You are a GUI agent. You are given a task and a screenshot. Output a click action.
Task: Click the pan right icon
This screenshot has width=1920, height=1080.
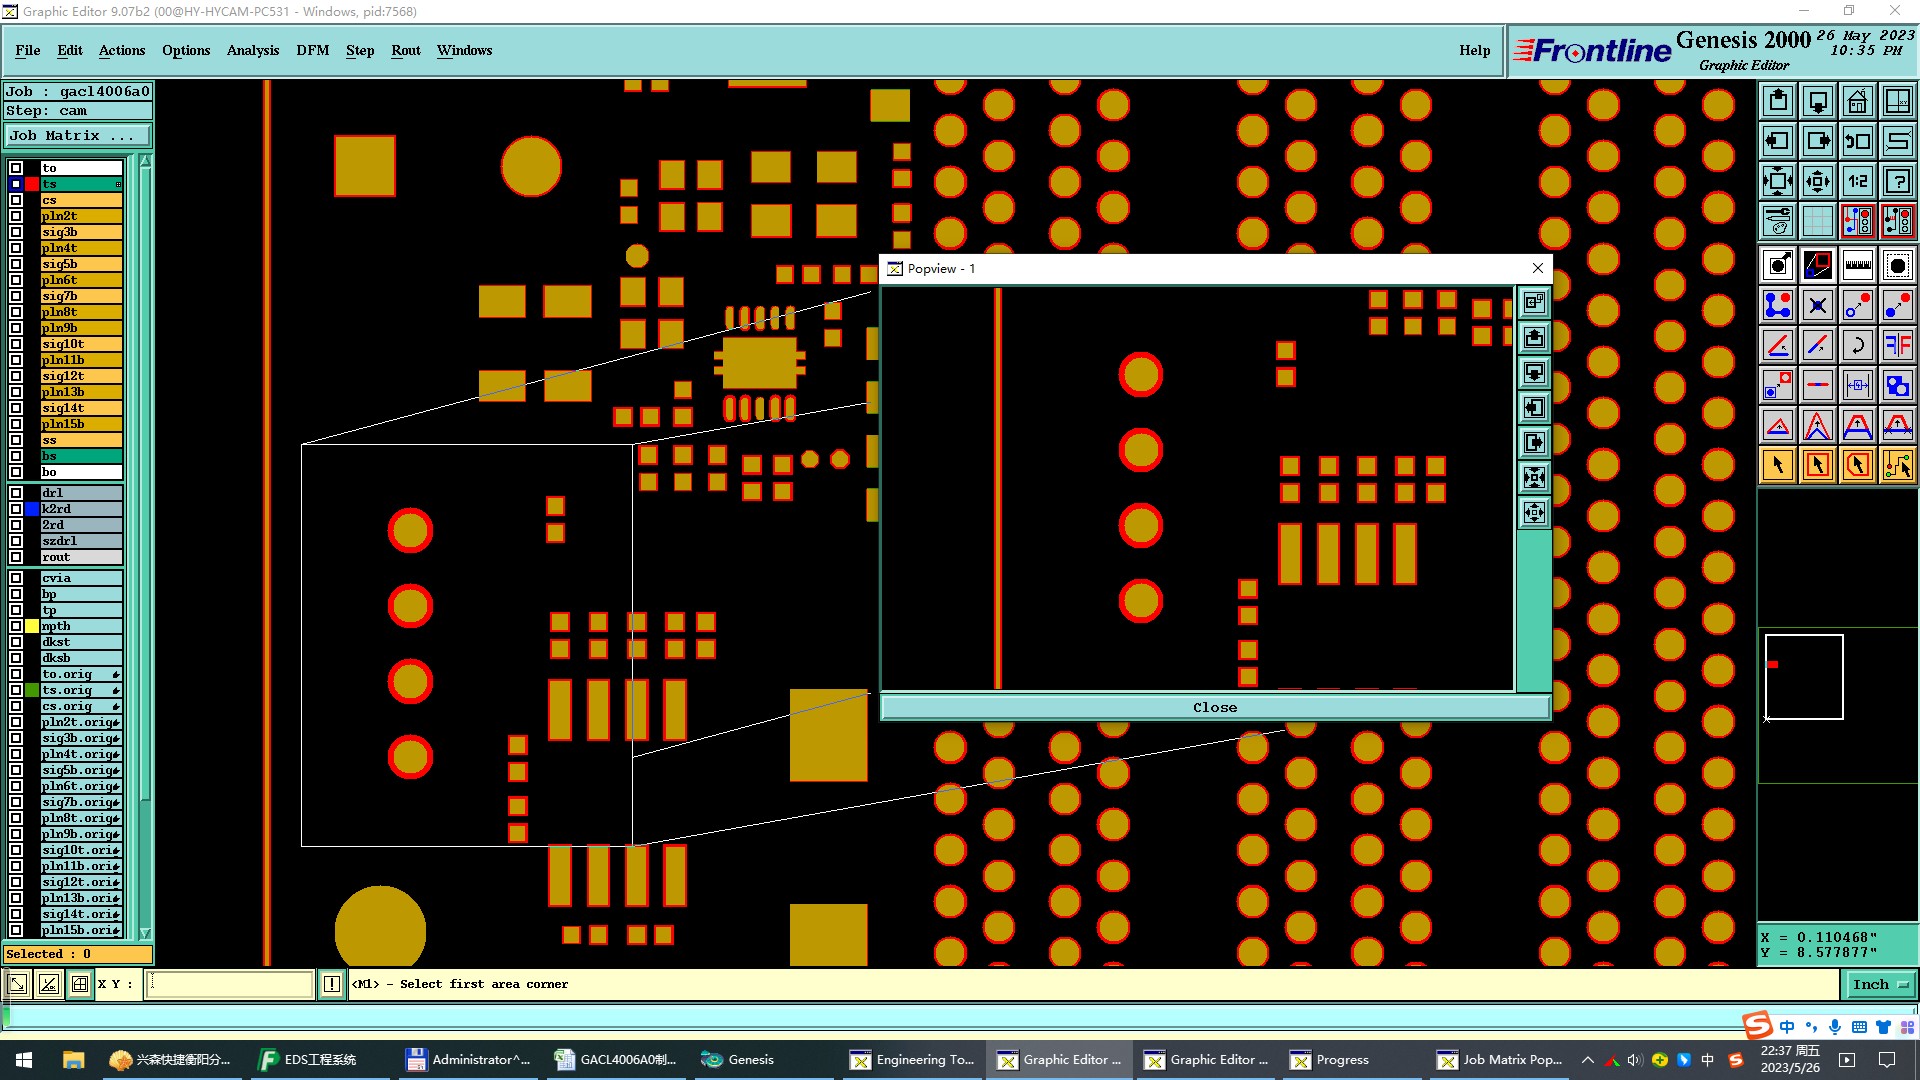coord(1818,141)
